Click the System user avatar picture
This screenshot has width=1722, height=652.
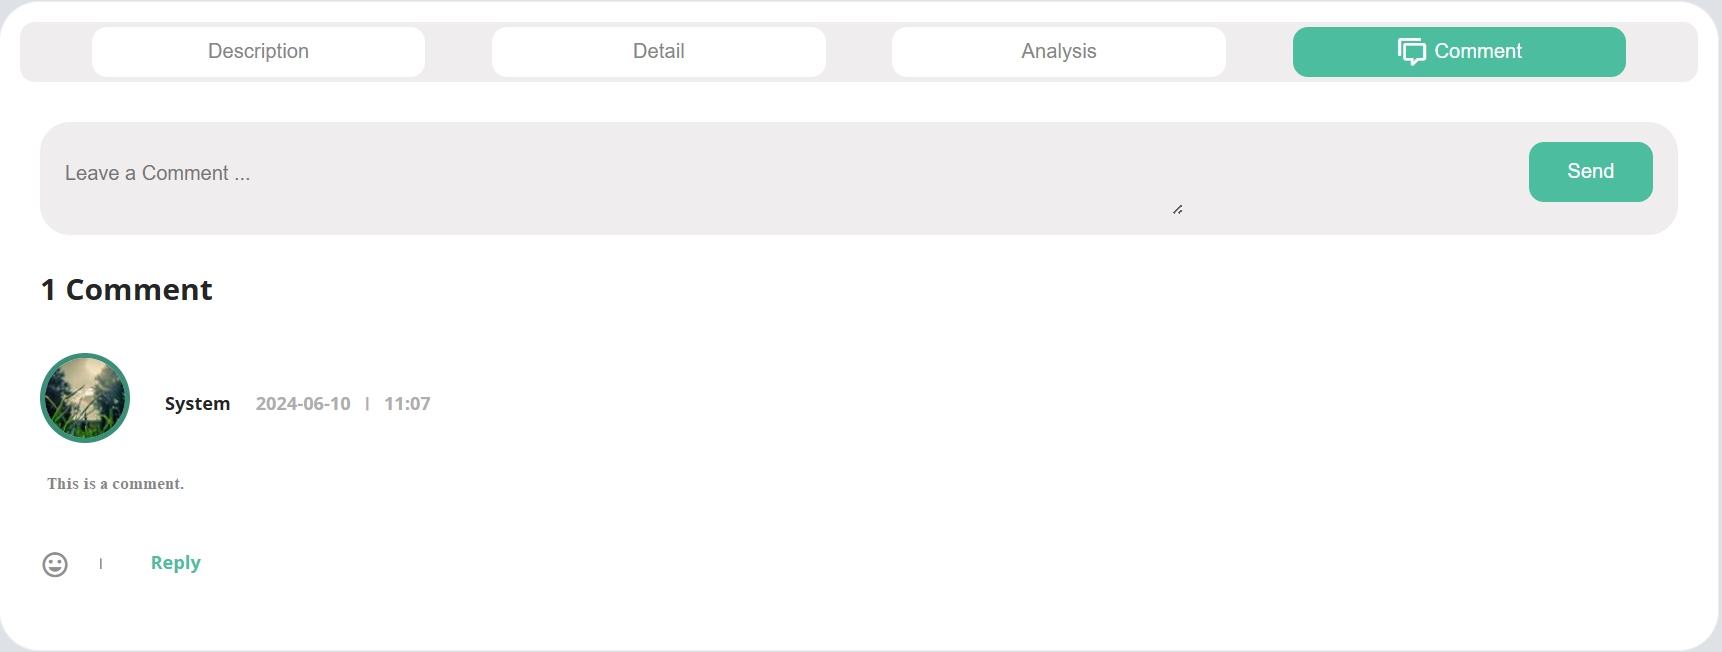click(85, 398)
